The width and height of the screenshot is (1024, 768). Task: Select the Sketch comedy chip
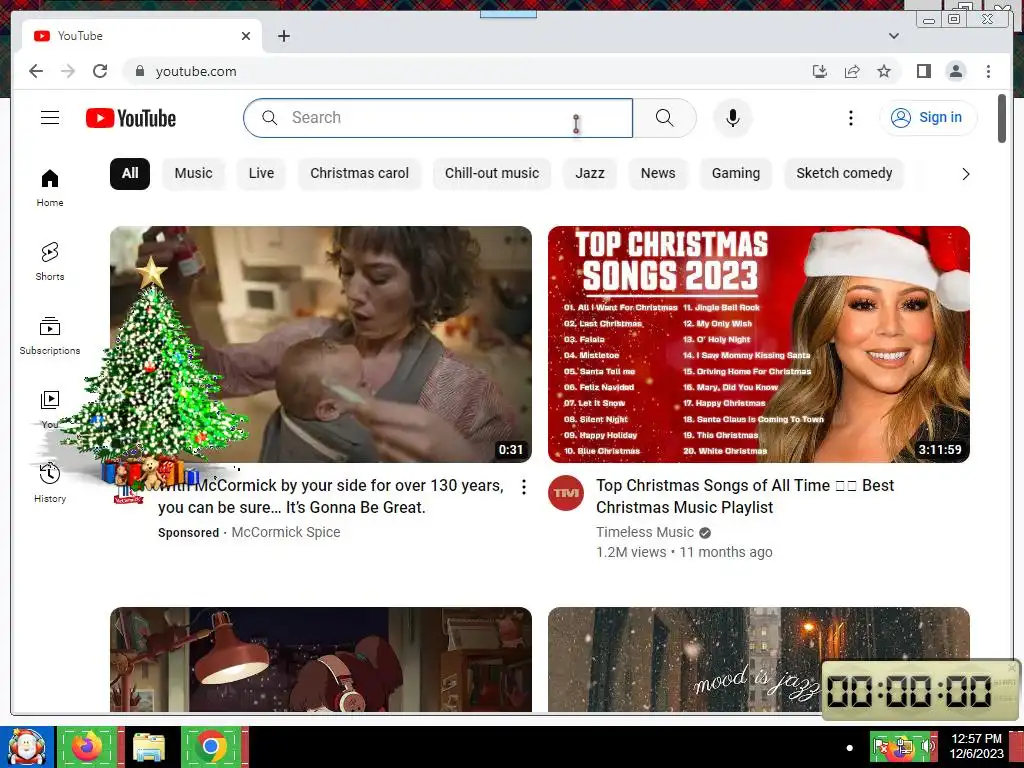(844, 174)
